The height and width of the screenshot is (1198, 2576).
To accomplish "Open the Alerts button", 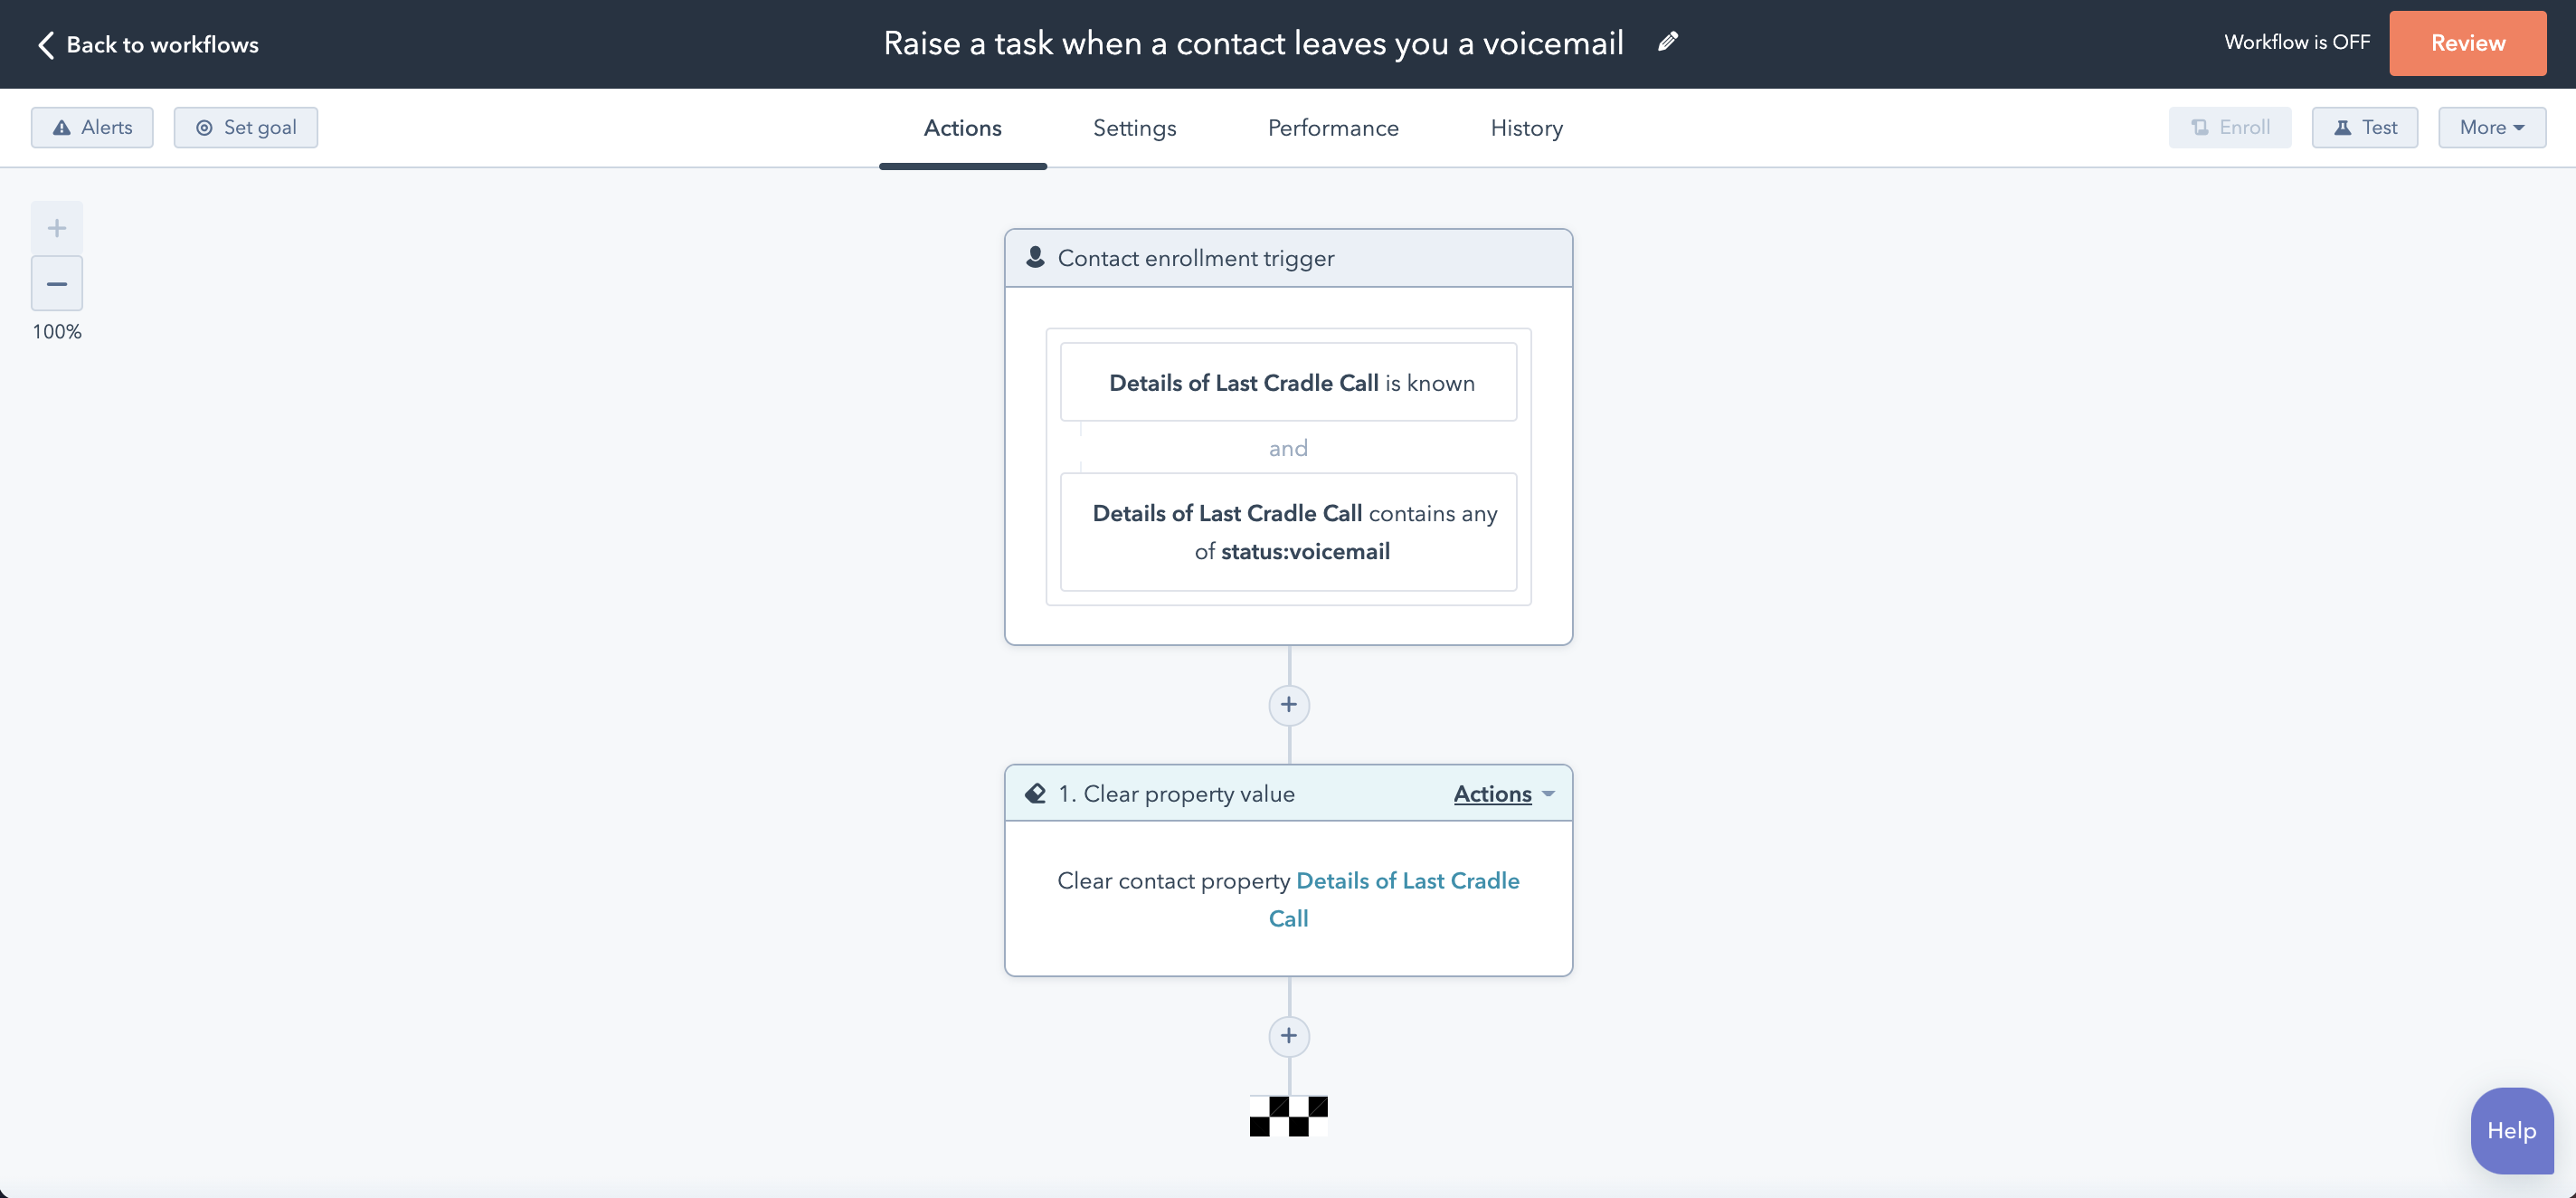I will (92, 128).
